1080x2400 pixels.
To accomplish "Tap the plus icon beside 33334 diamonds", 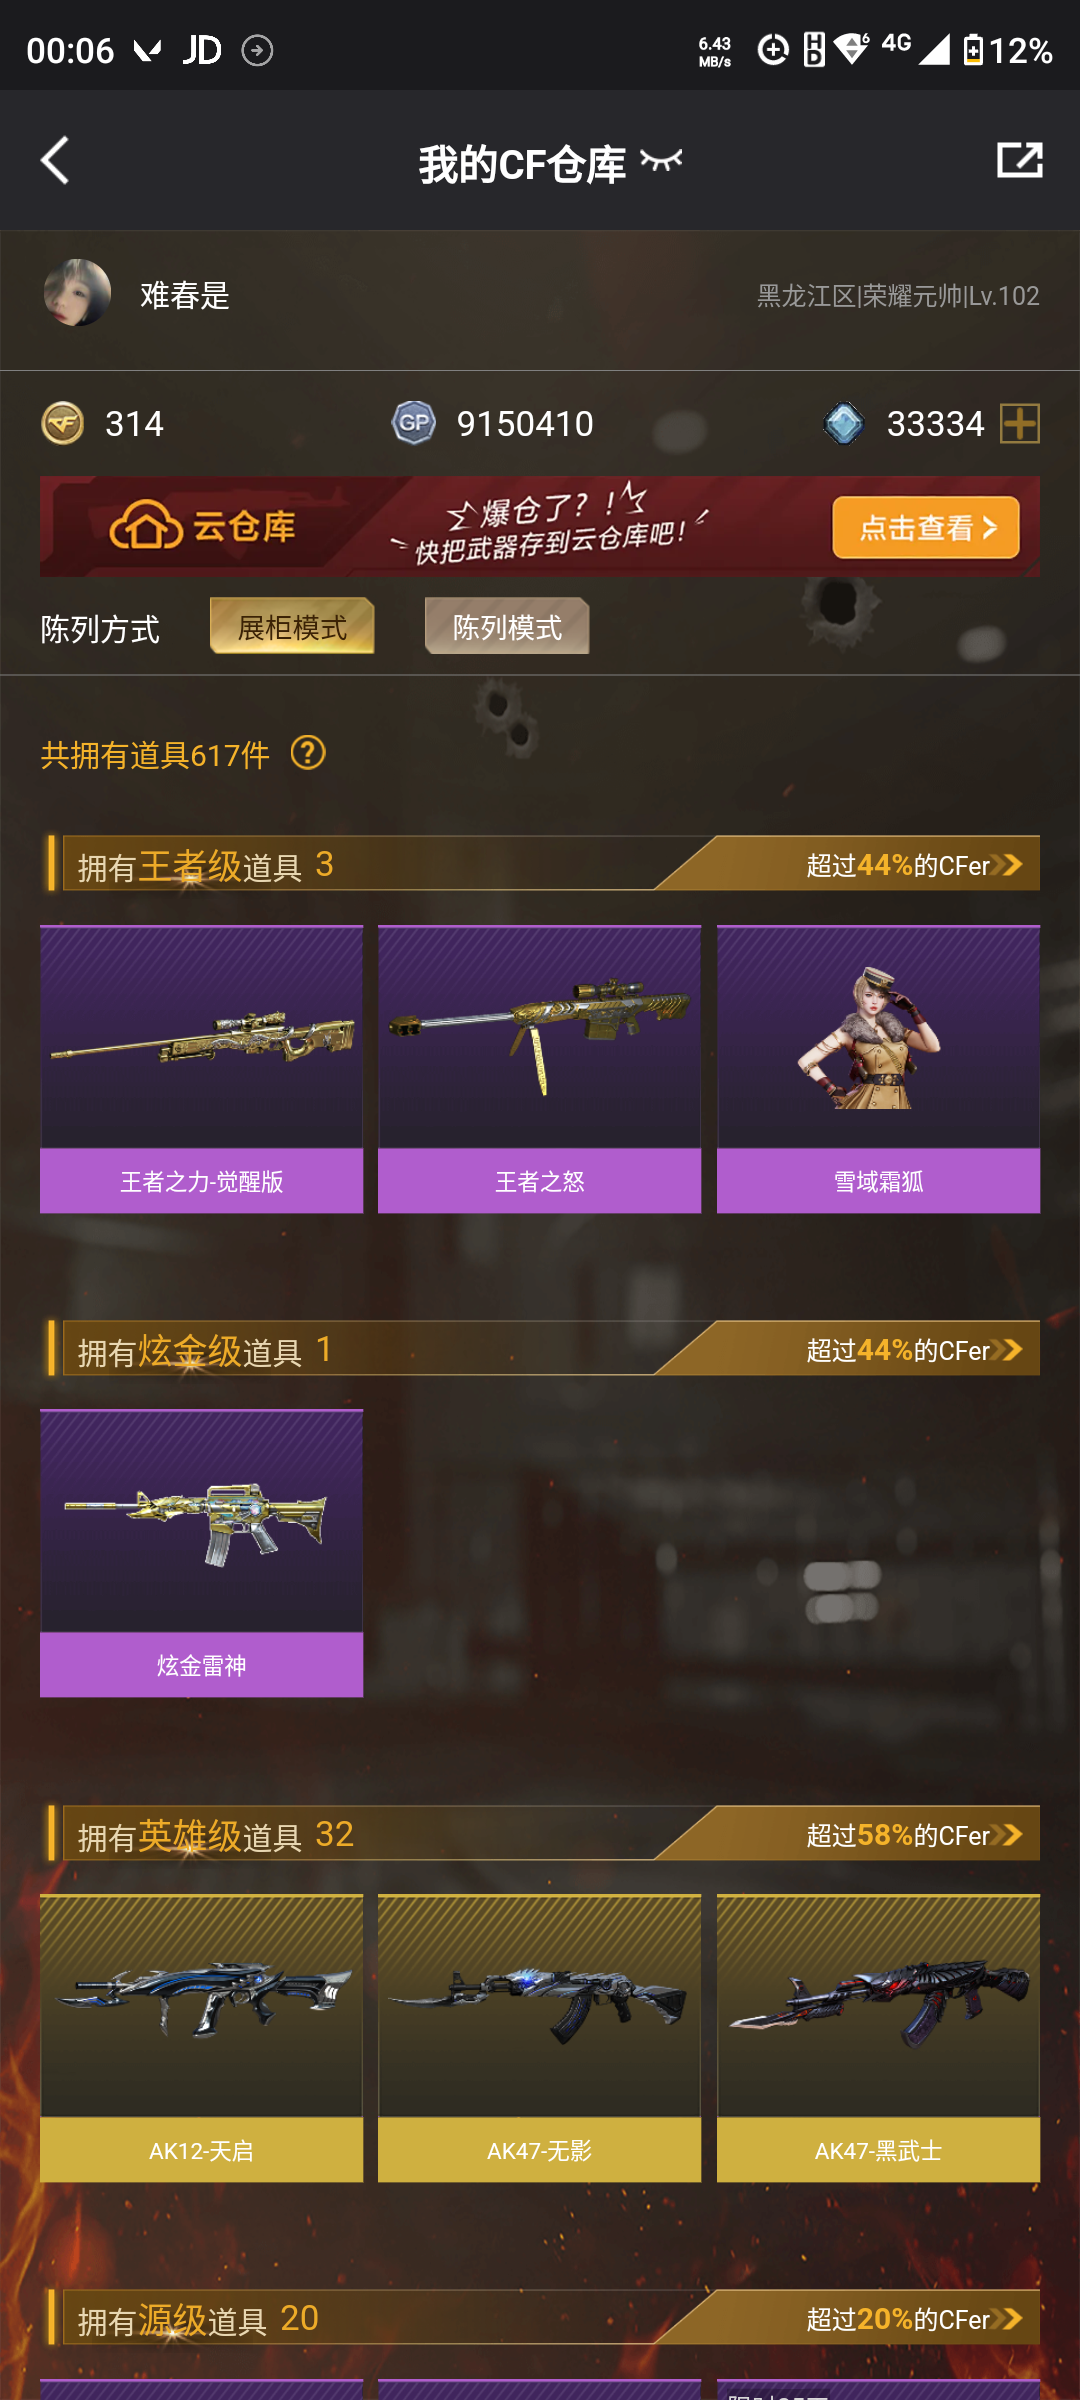I will pyautogui.click(x=1020, y=424).
